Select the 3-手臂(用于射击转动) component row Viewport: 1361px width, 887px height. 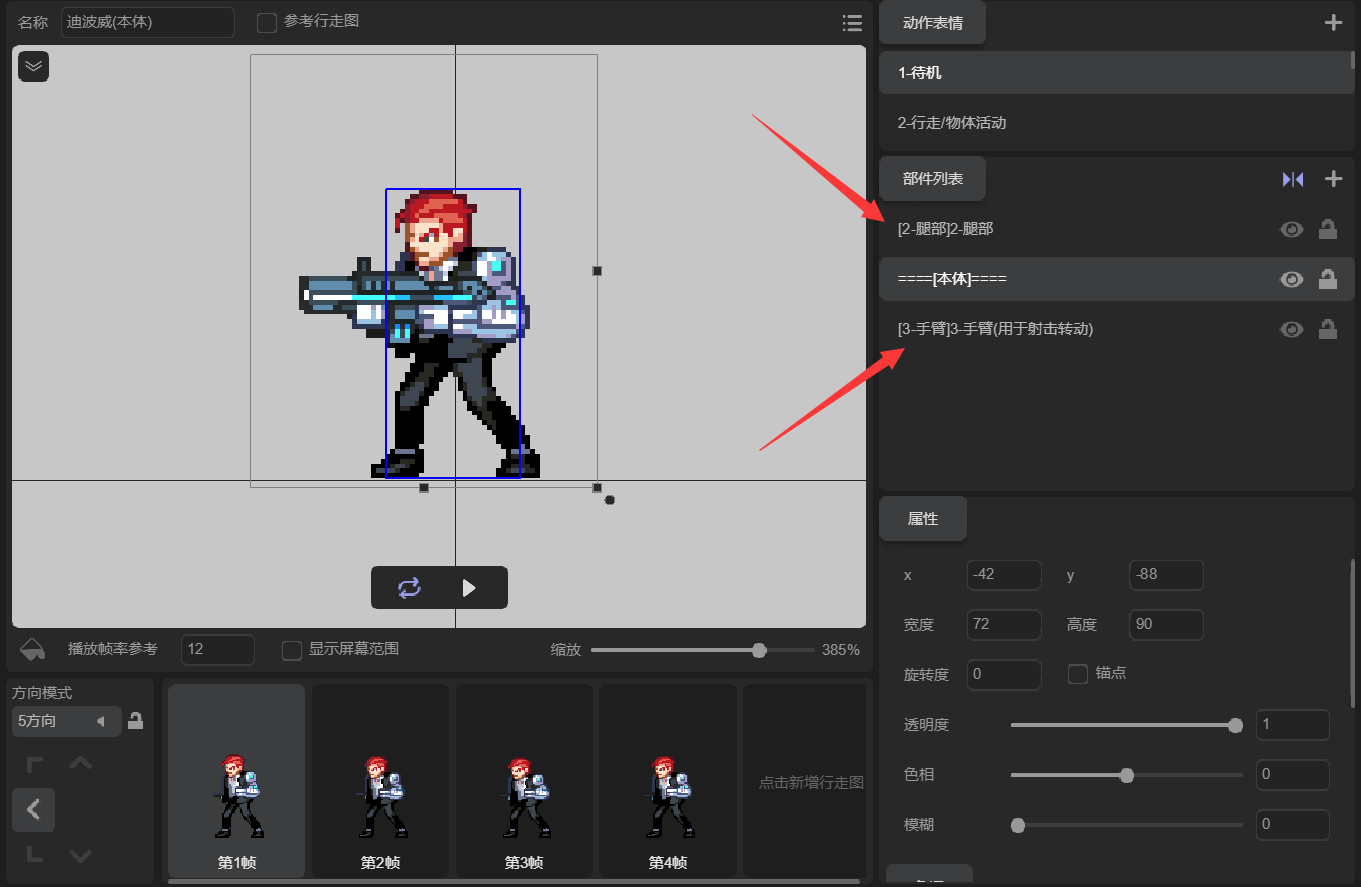tap(1116, 329)
